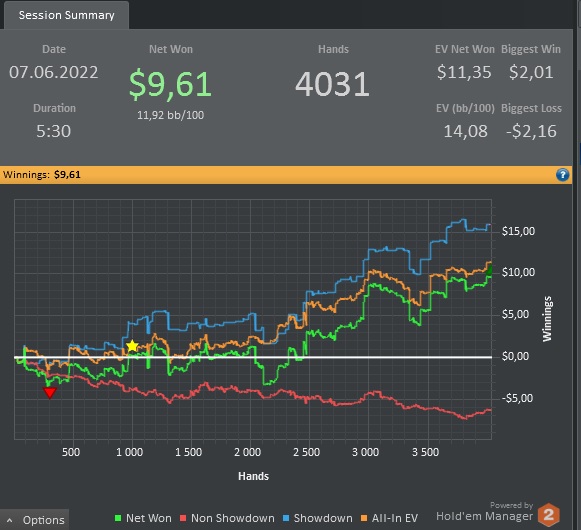The height and width of the screenshot is (530, 581).
Task: Click the Date header label
Action: coord(54,49)
